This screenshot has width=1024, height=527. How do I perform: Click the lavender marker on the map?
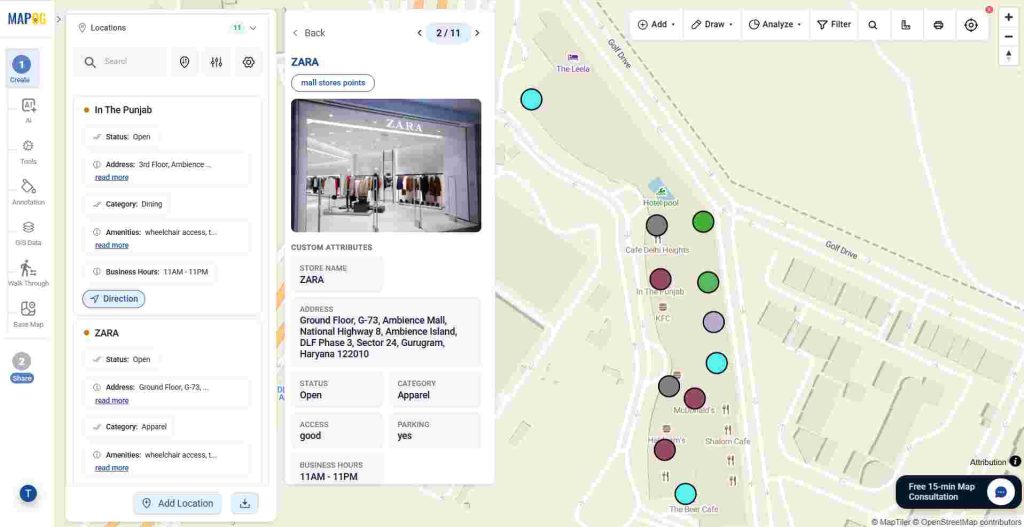(x=714, y=322)
